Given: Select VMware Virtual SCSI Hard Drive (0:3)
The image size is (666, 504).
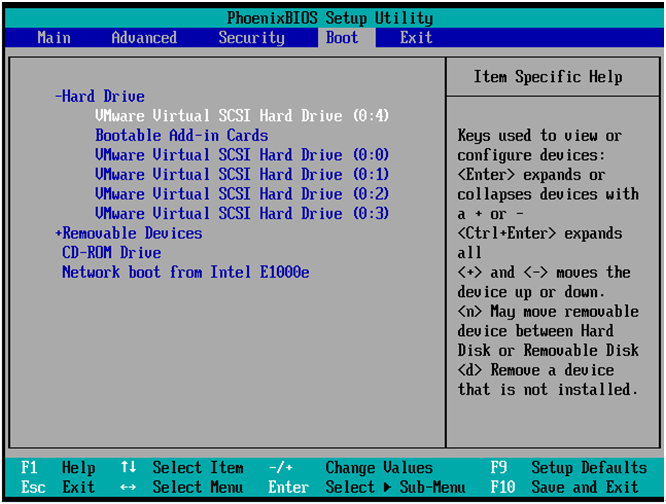Looking at the screenshot, I should 242,213.
